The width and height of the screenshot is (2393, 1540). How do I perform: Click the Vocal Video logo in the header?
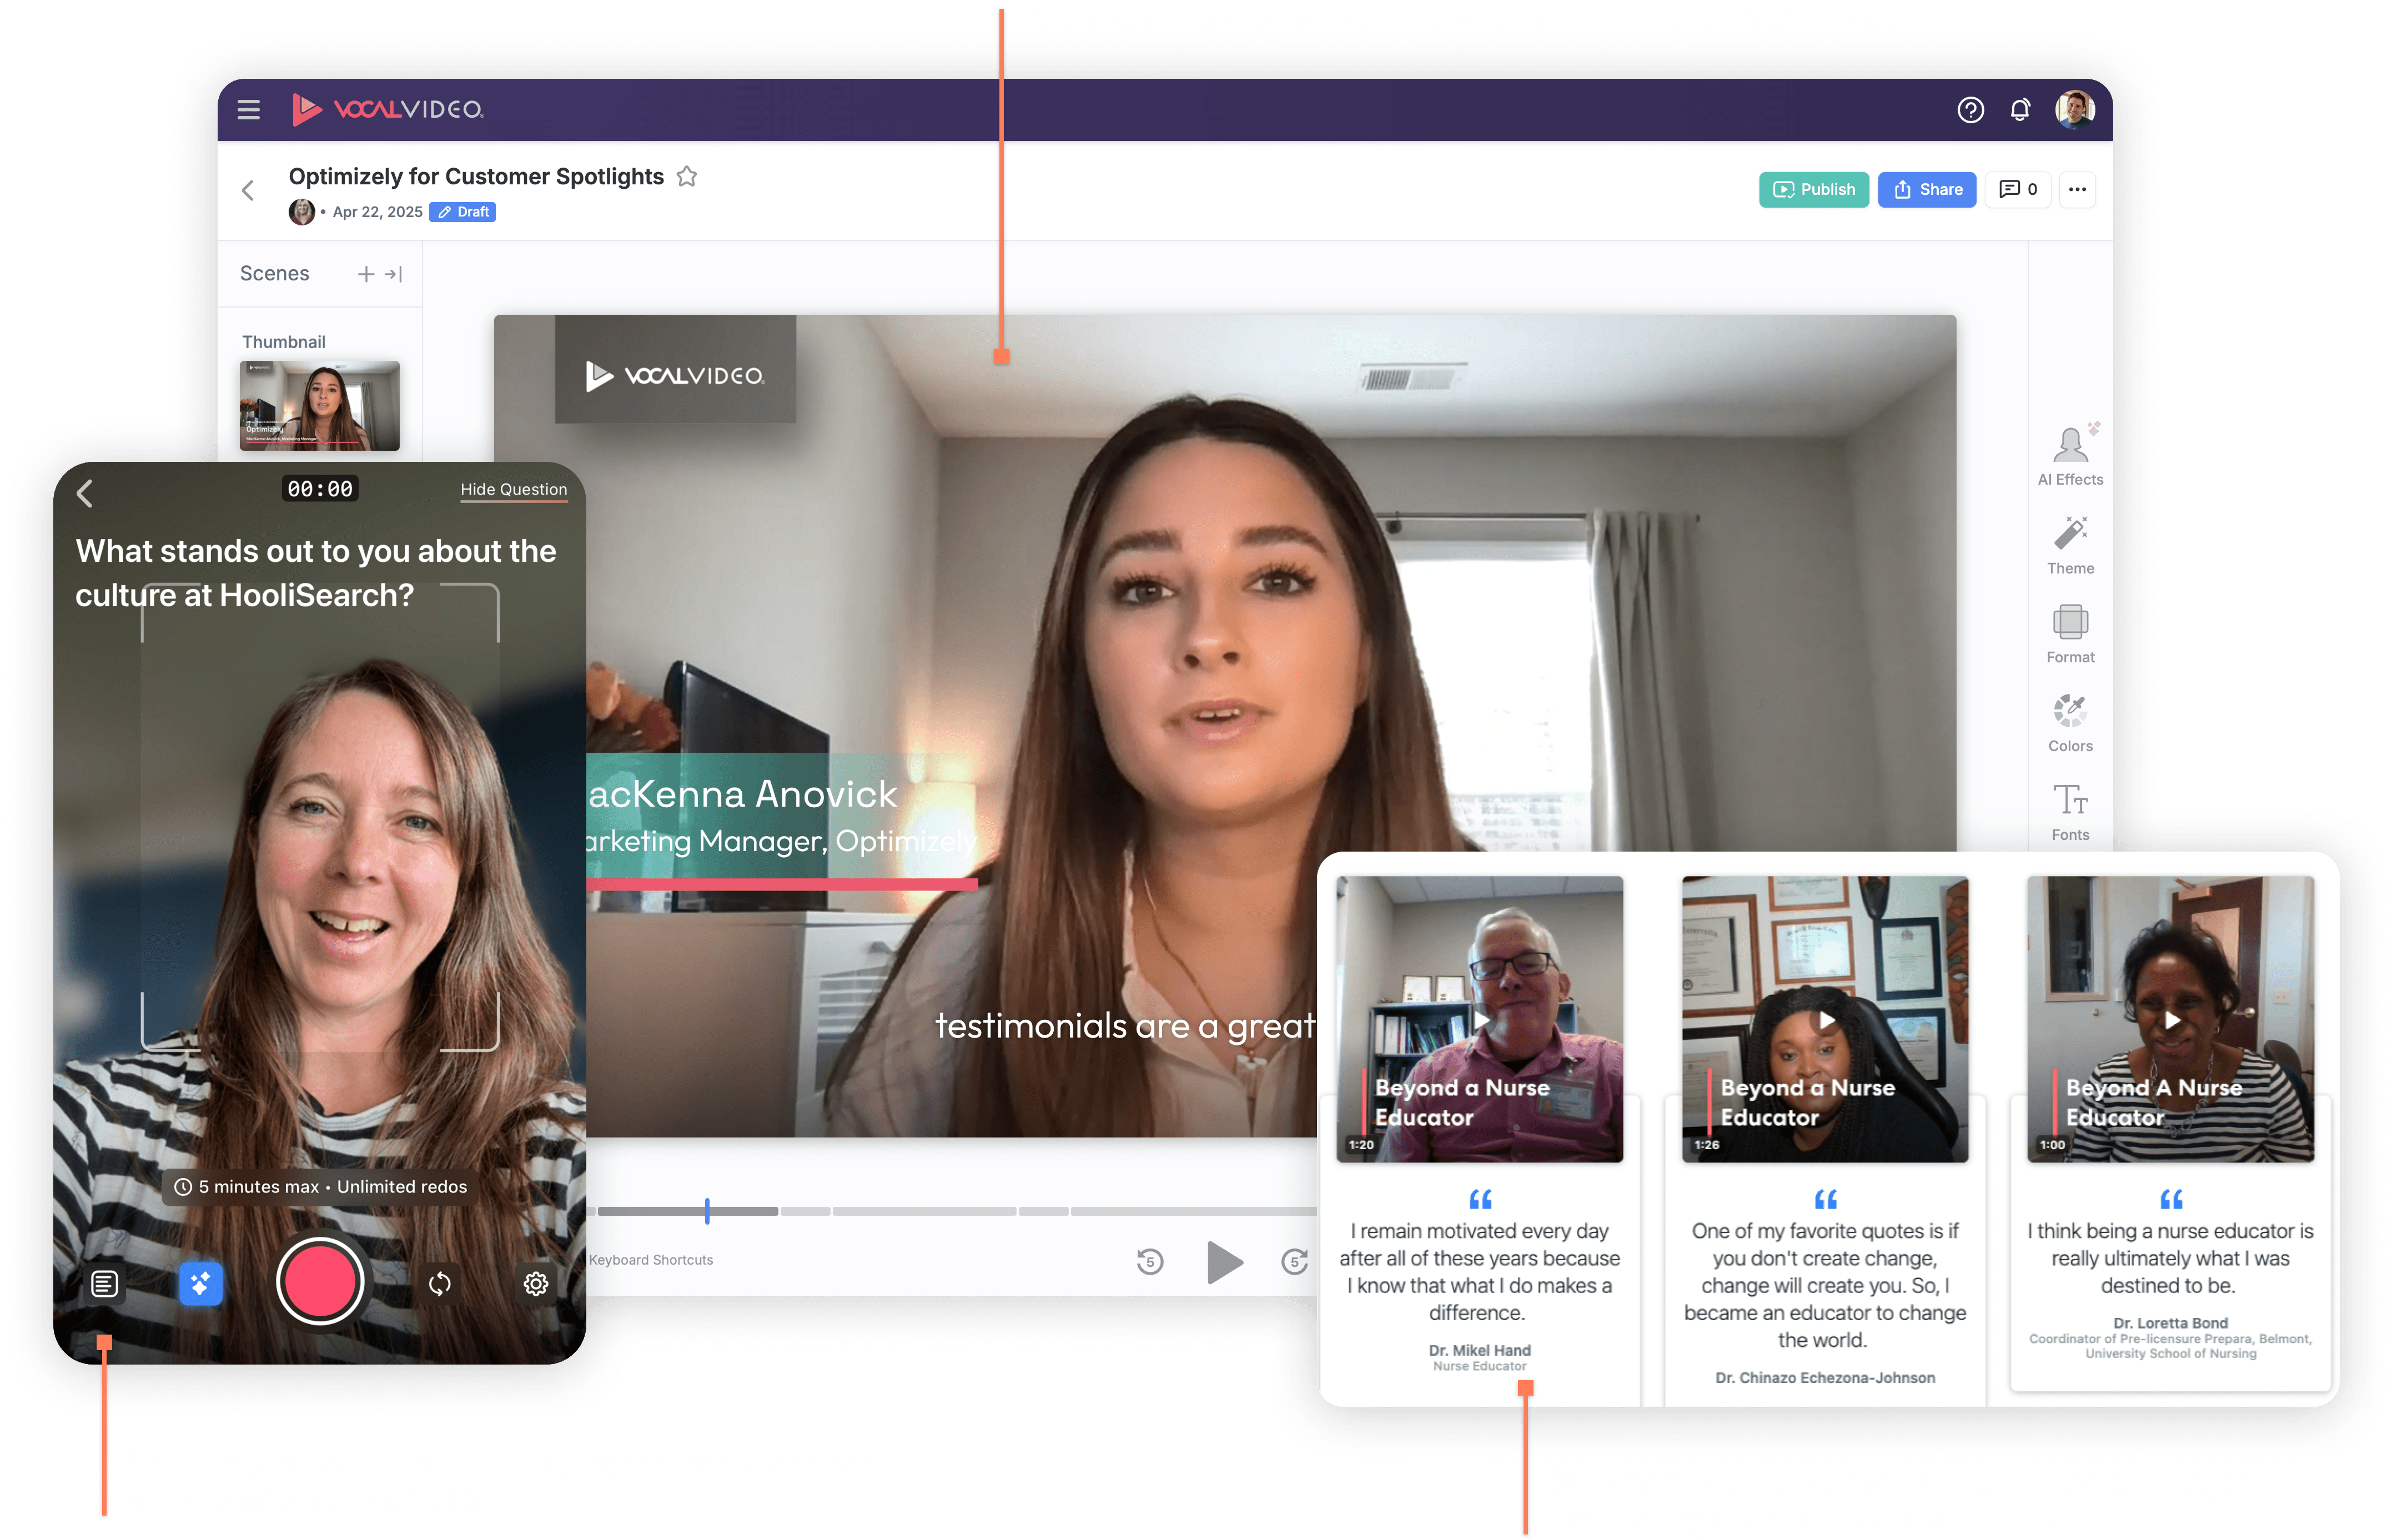[x=388, y=109]
